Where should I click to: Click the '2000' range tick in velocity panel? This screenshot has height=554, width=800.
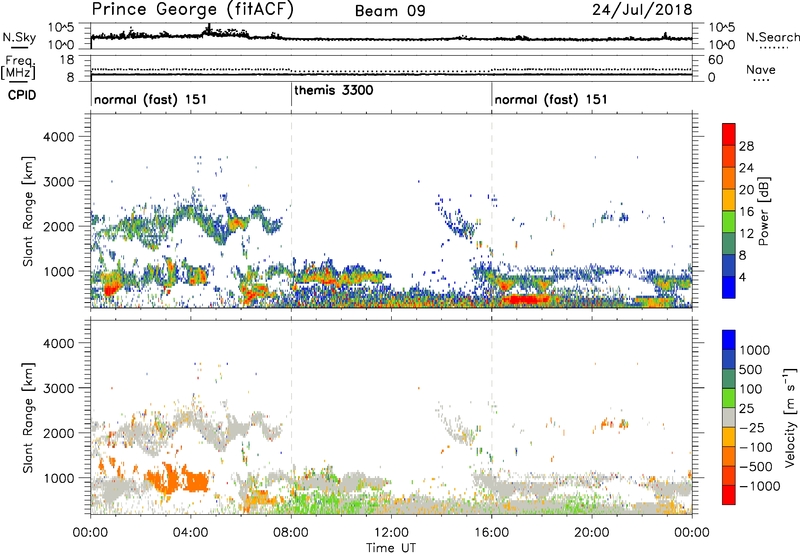pyautogui.click(x=59, y=433)
